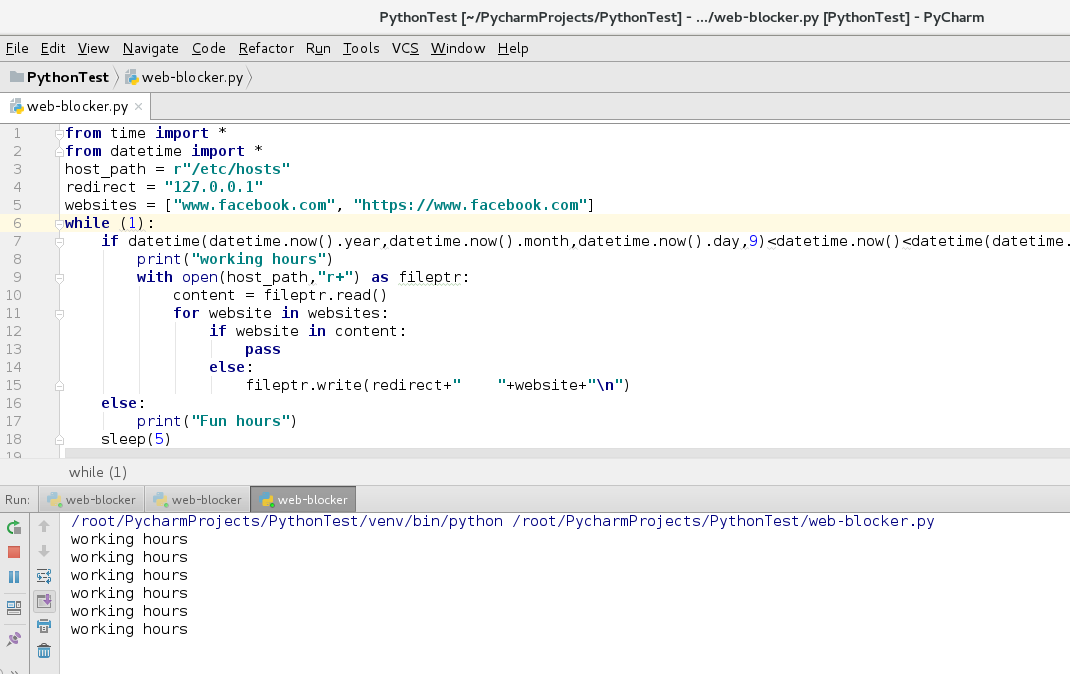Collapse the with open block fold
Viewport: 1070px width, 674px height.
57,277
